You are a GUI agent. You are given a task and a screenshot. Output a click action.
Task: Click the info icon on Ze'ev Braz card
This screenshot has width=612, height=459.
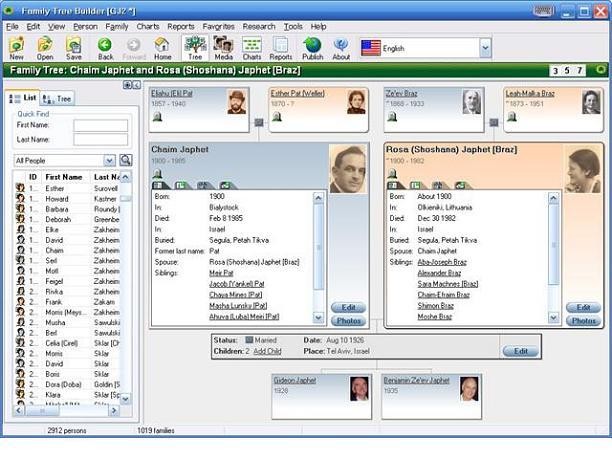tap(392, 116)
